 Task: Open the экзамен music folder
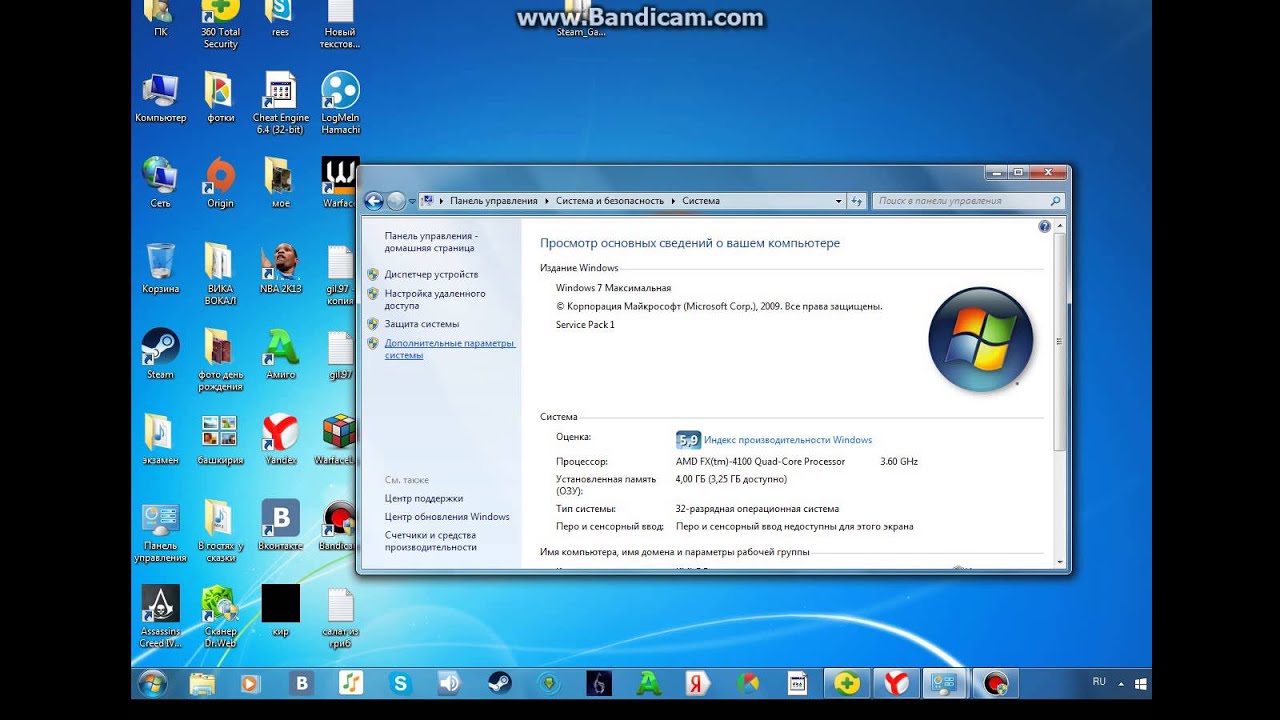click(x=160, y=441)
